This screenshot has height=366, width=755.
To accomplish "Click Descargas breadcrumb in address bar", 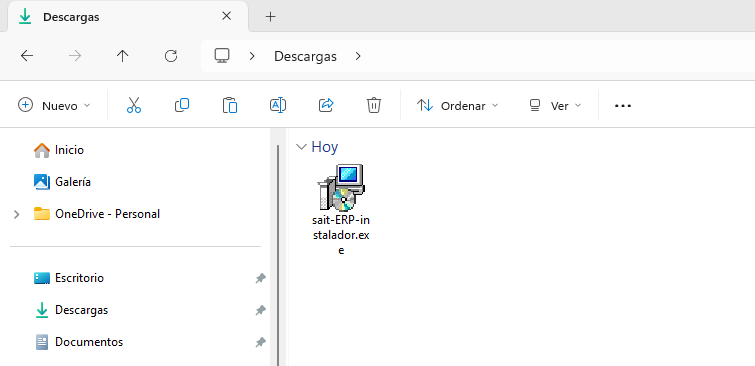I will coord(305,56).
